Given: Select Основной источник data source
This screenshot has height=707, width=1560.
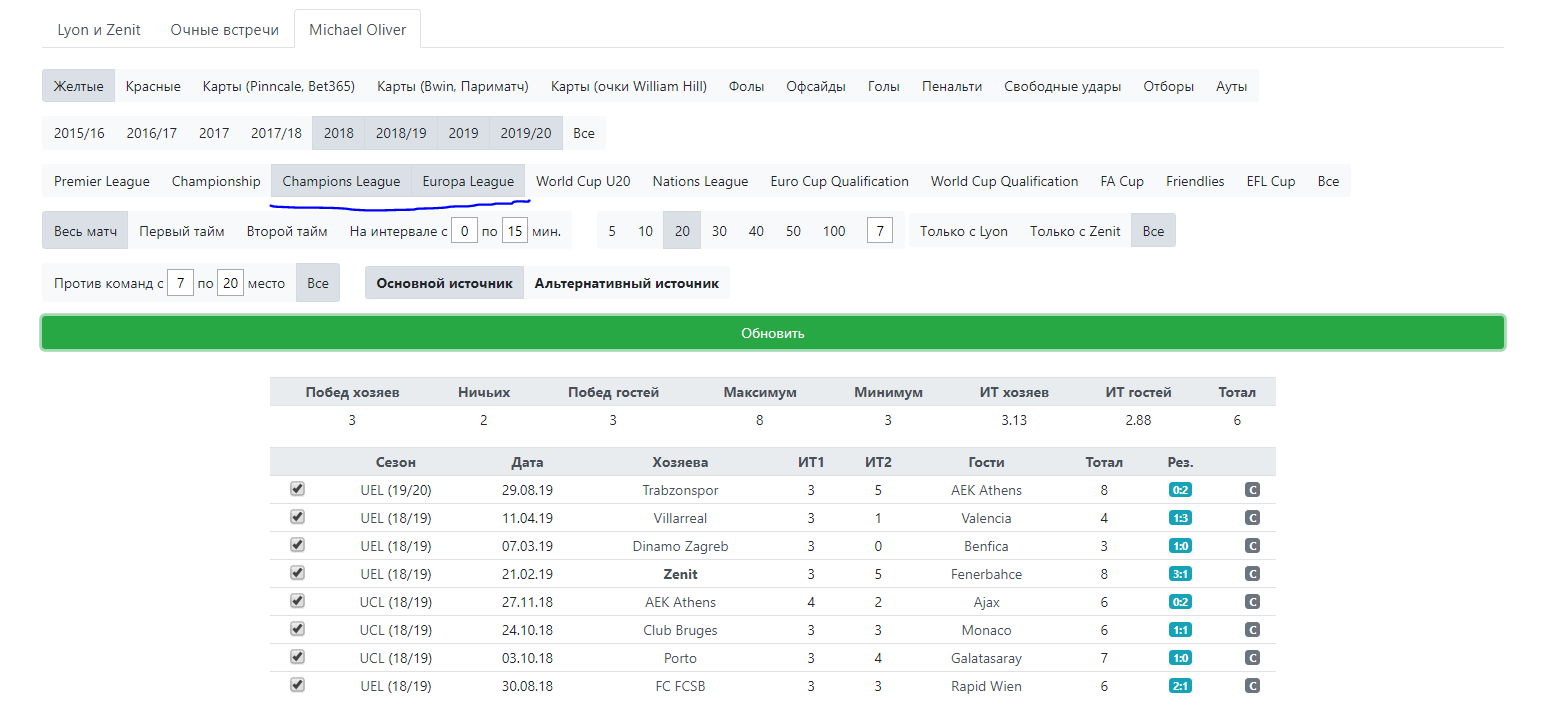Looking at the screenshot, I should 444,283.
